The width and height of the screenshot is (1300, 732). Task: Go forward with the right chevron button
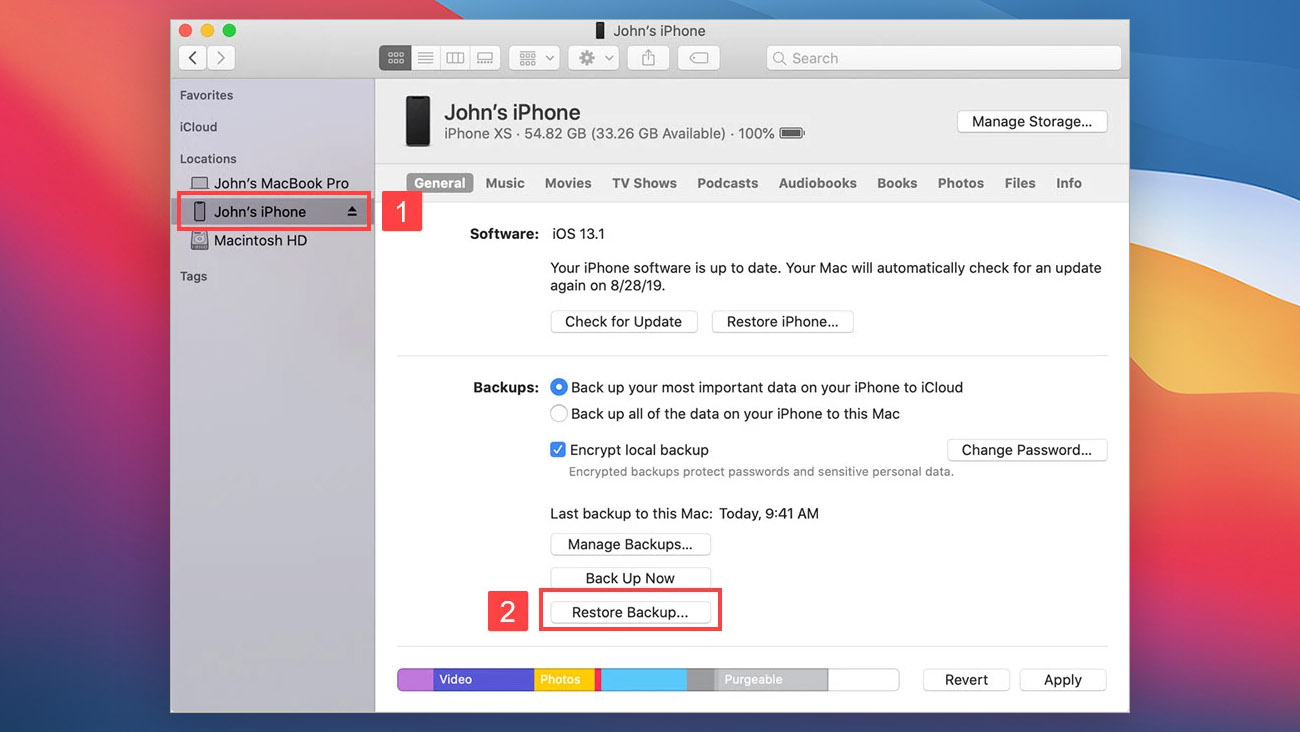click(221, 58)
